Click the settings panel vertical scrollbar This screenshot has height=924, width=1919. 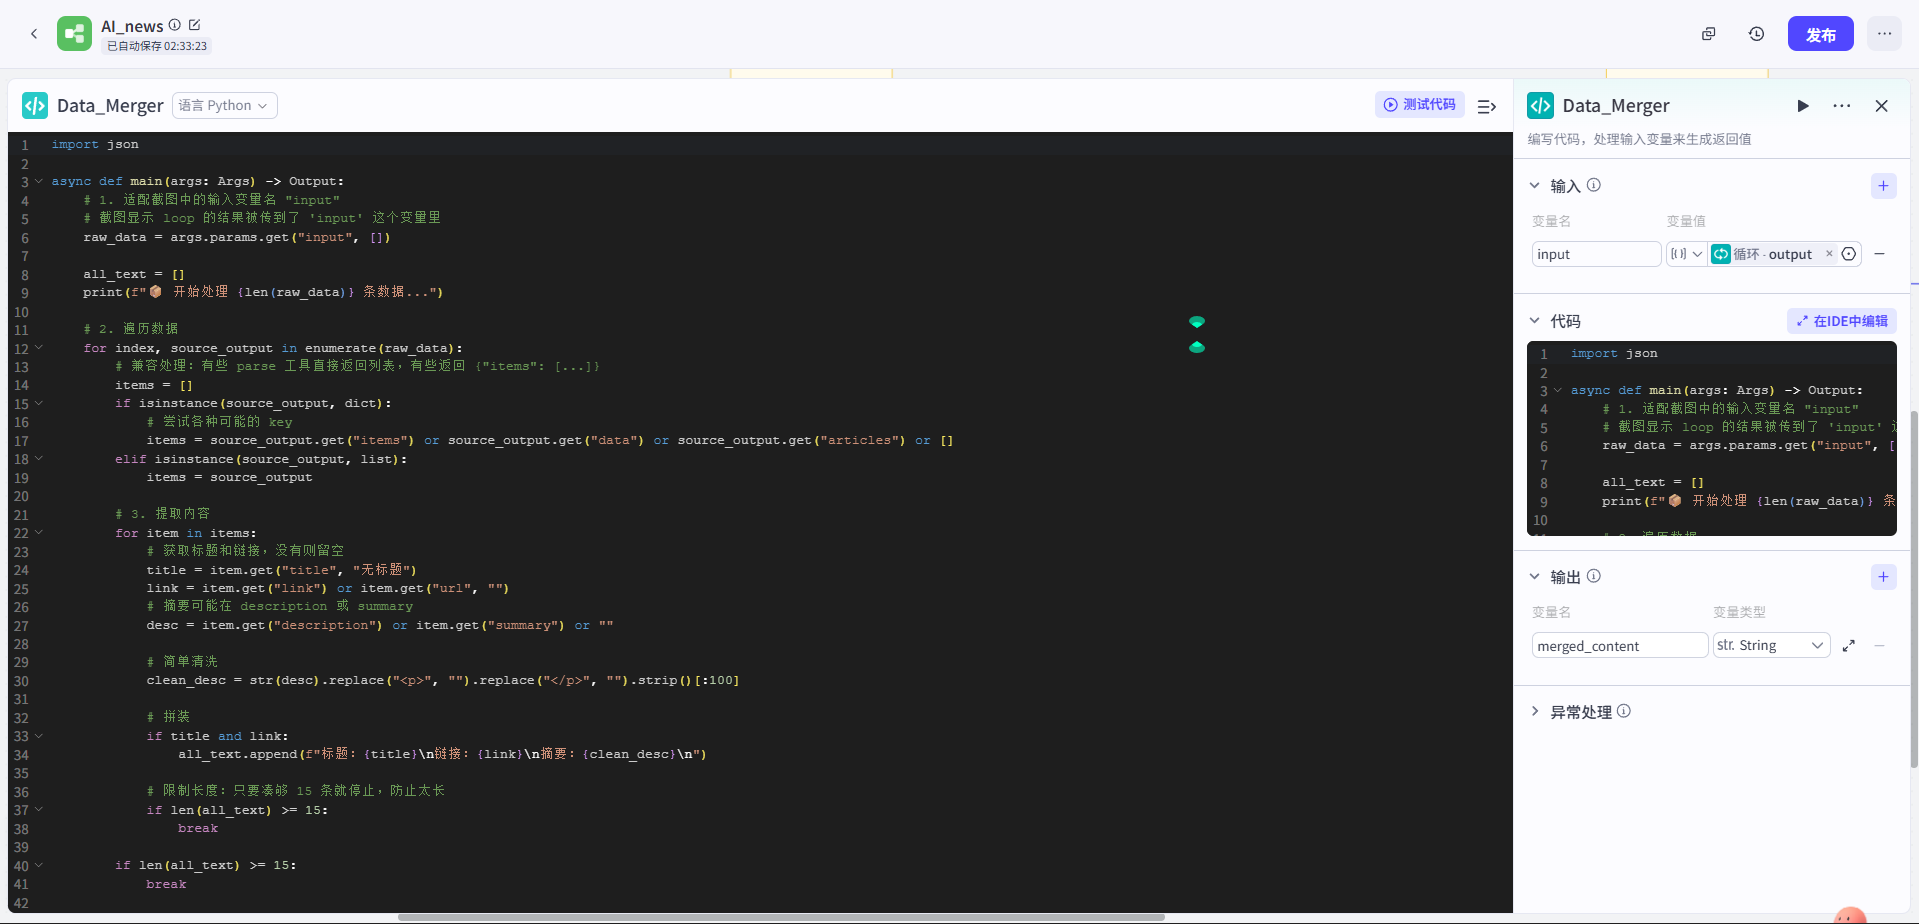click(1914, 589)
